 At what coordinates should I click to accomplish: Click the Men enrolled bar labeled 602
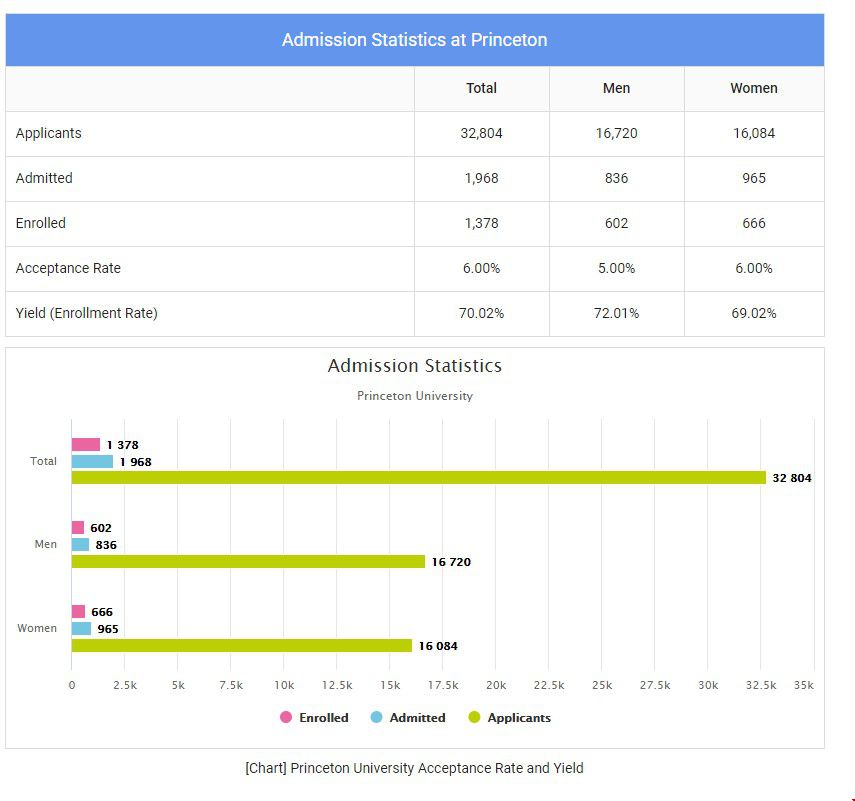pos(78,527)
